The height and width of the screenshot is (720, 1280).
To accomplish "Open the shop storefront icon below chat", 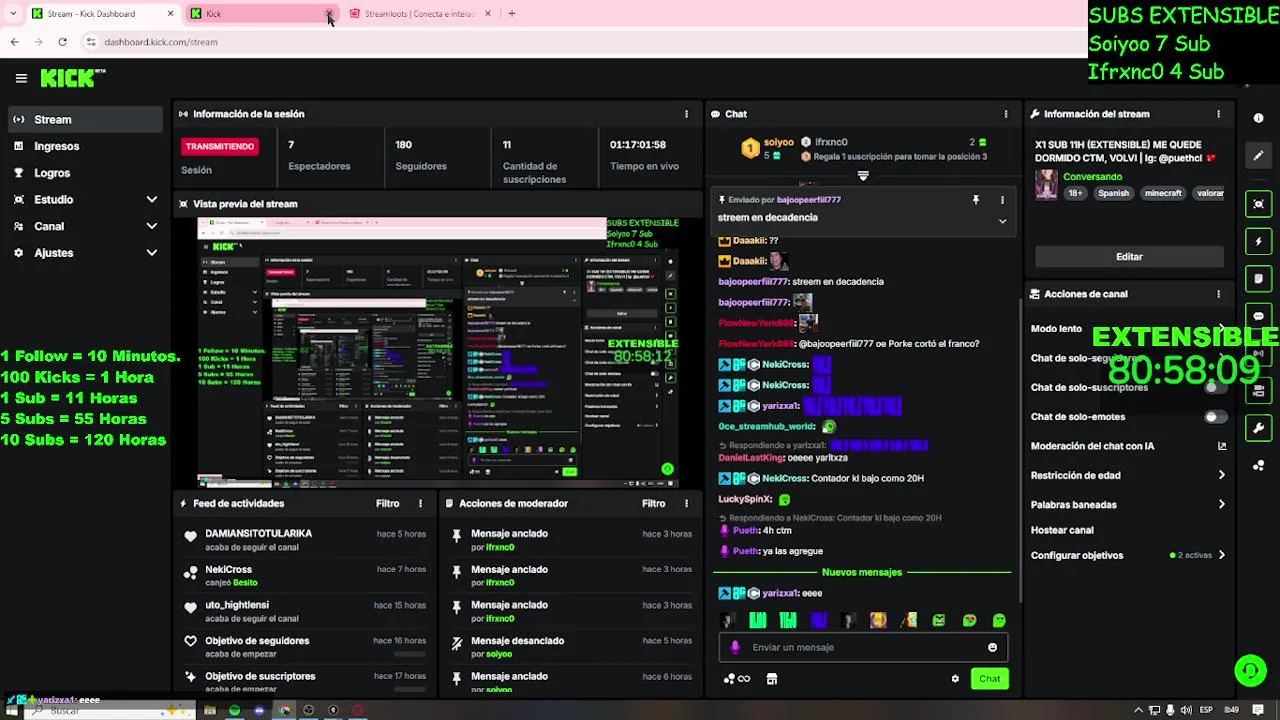I will [x=771, y=679].
